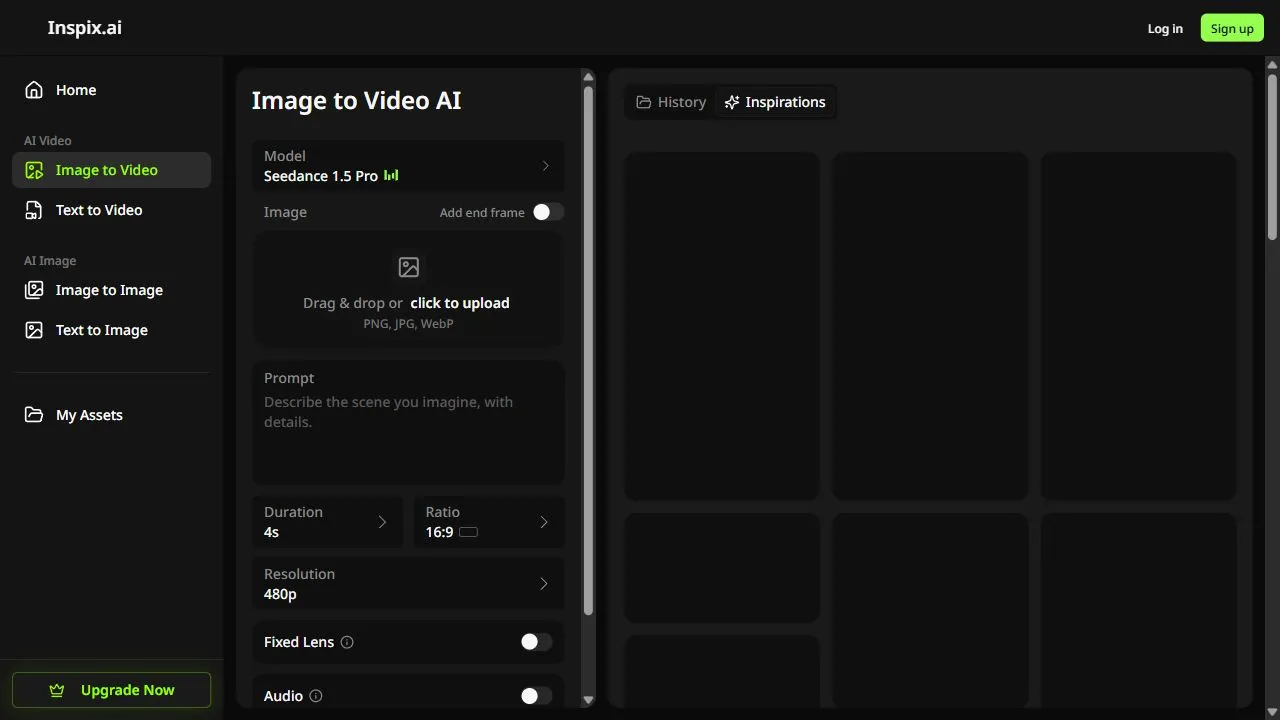Enable the Fixed Lens switch
The height and width of the screenshot is (720, 1280).
536,642
